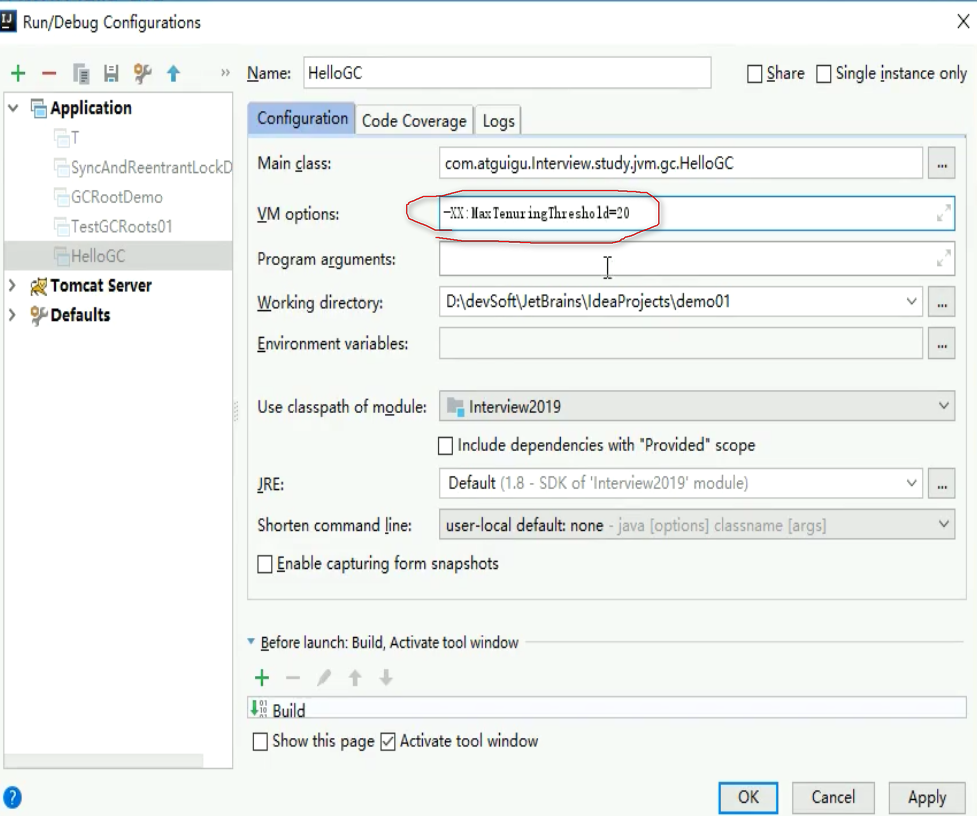
Task: Add a before launch task
Action: pos(262,677)
